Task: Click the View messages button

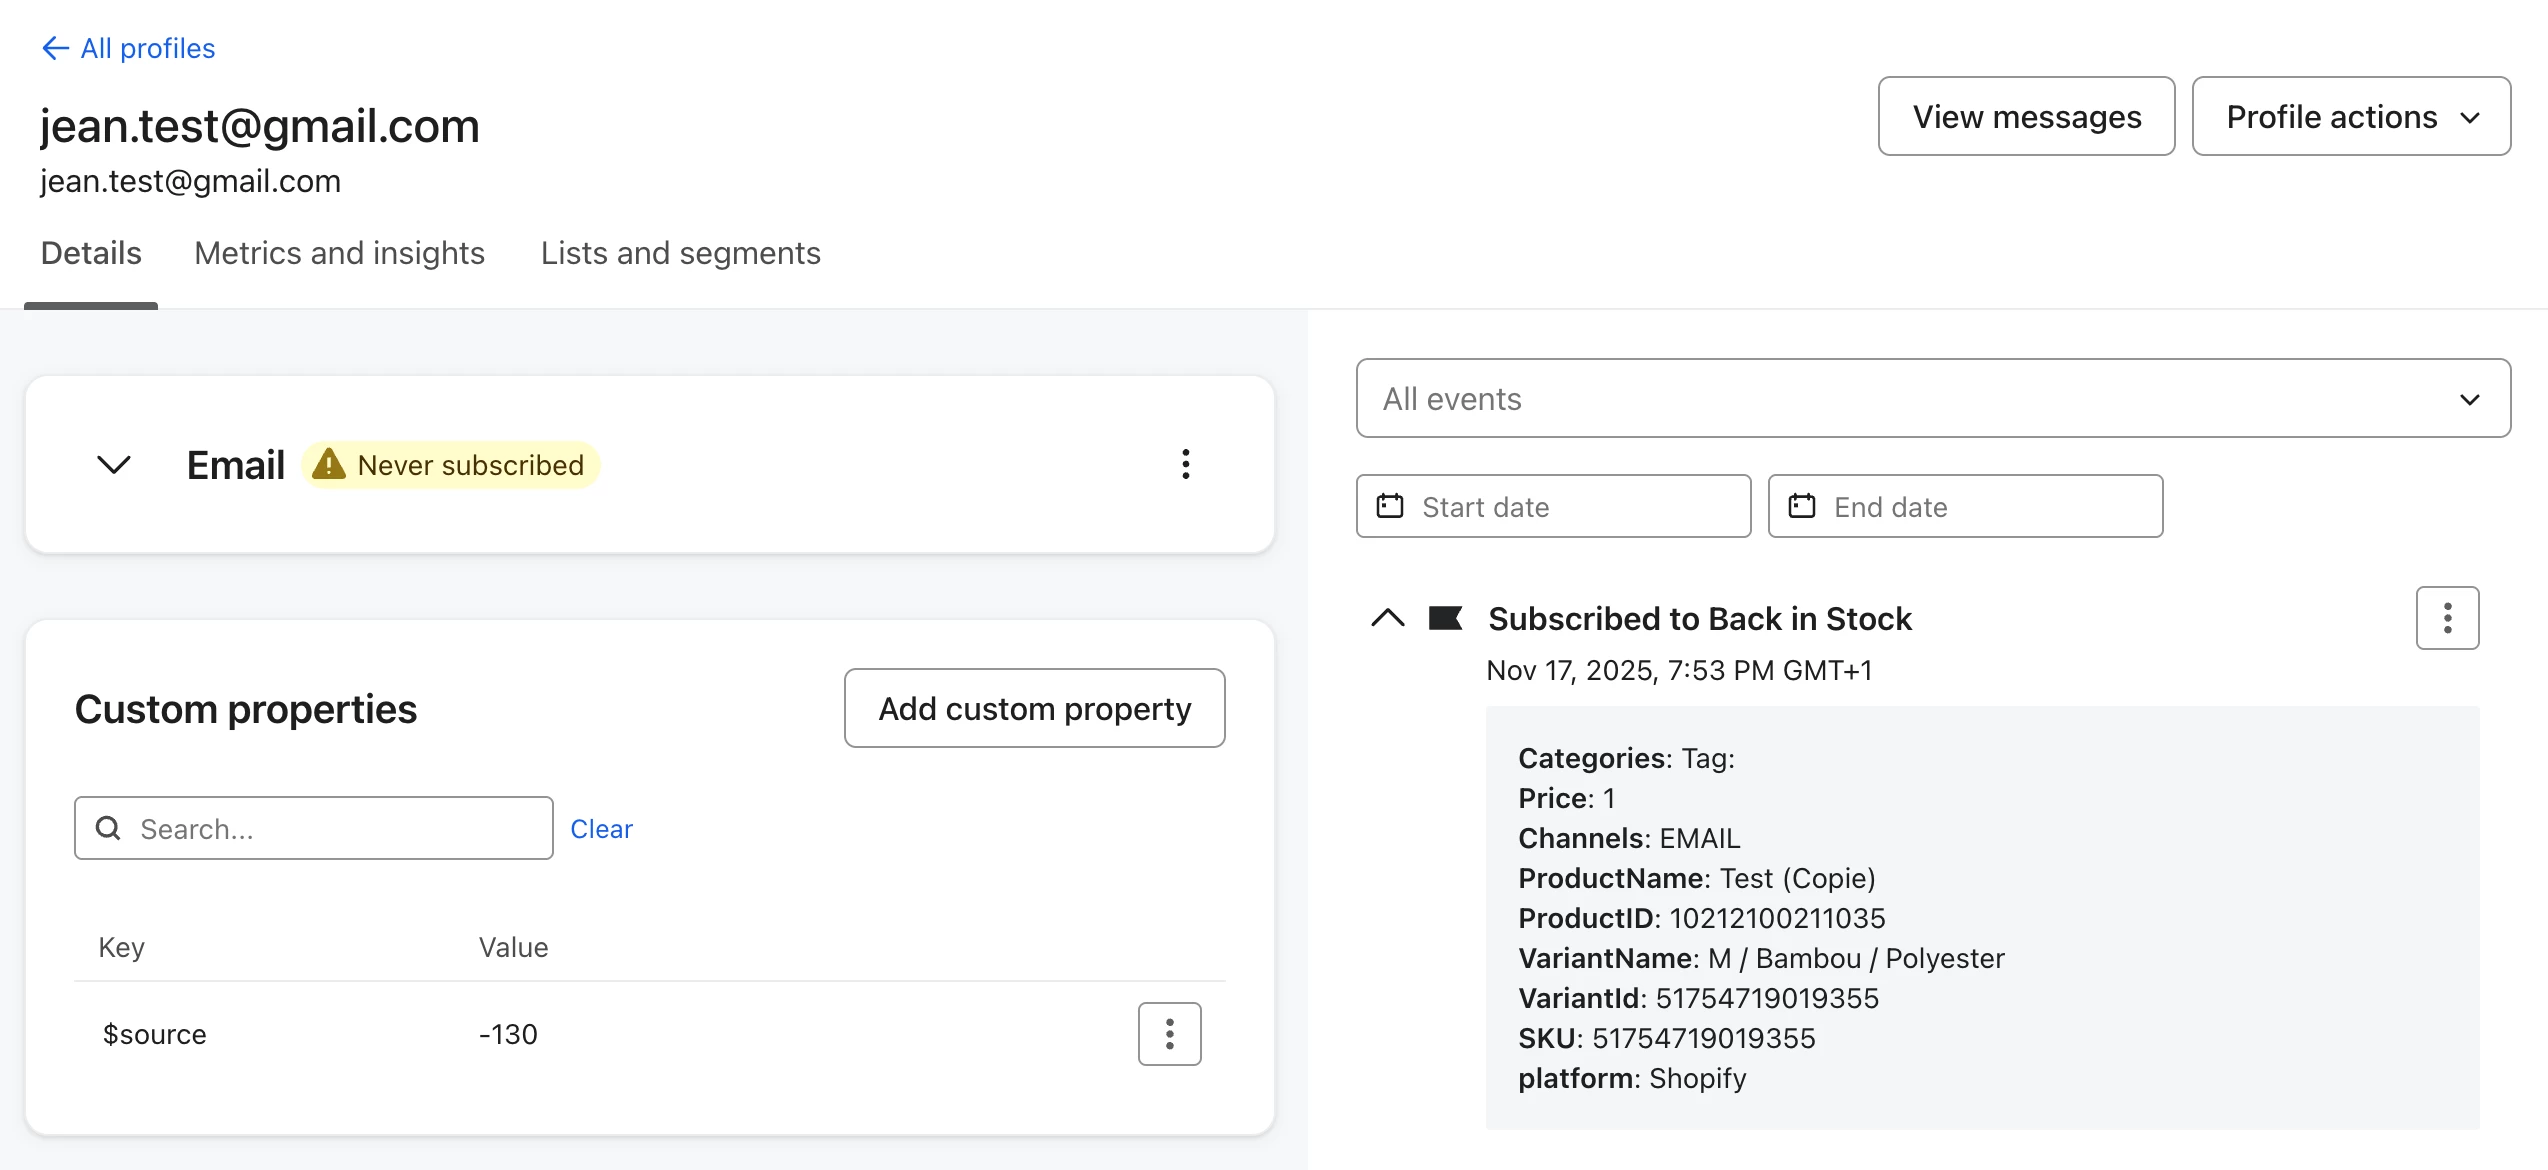Action: pyautogui.click(x=2026, y=117)
